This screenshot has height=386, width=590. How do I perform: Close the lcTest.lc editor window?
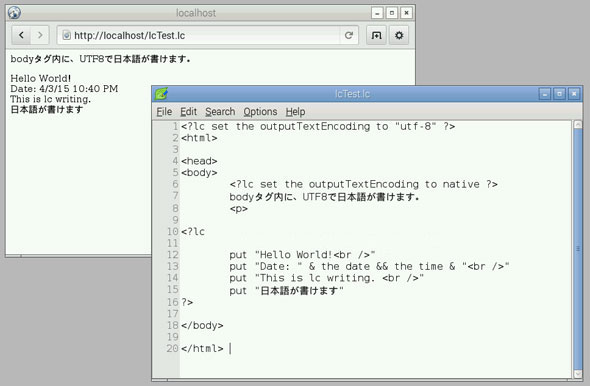pyautogui.click(x=574, y=94)
